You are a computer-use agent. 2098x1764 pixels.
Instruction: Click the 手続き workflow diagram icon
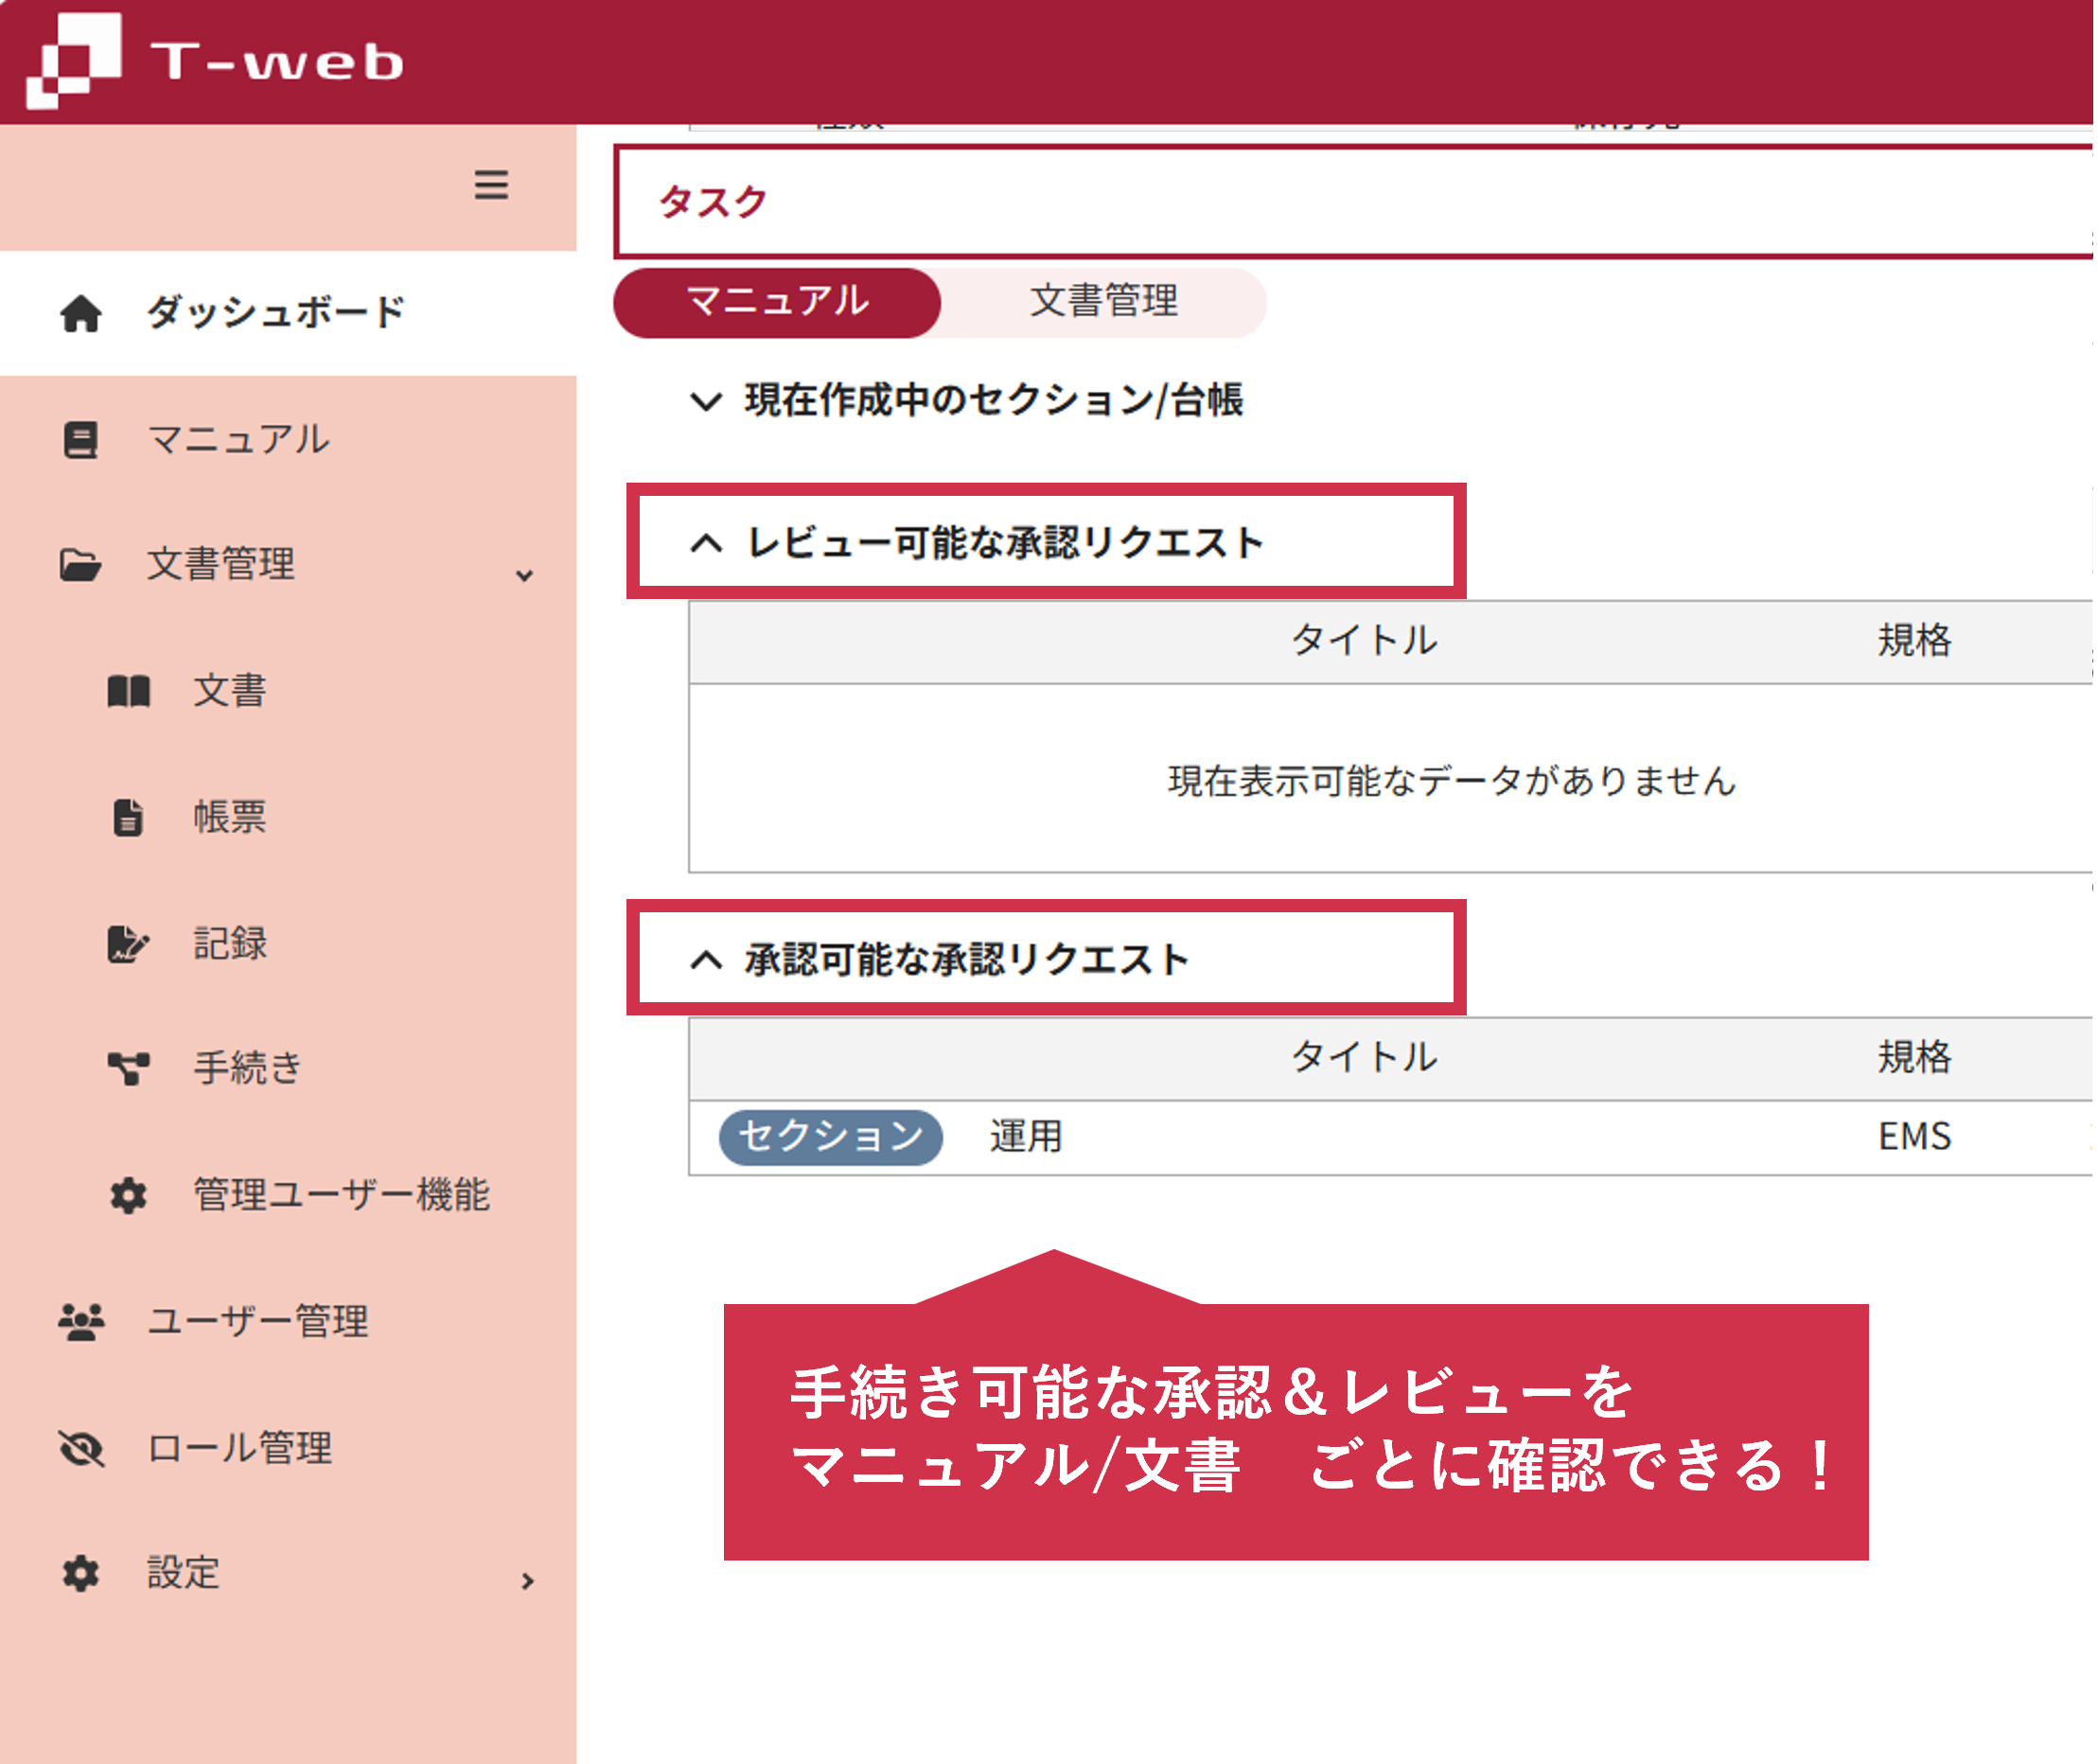128,1068
